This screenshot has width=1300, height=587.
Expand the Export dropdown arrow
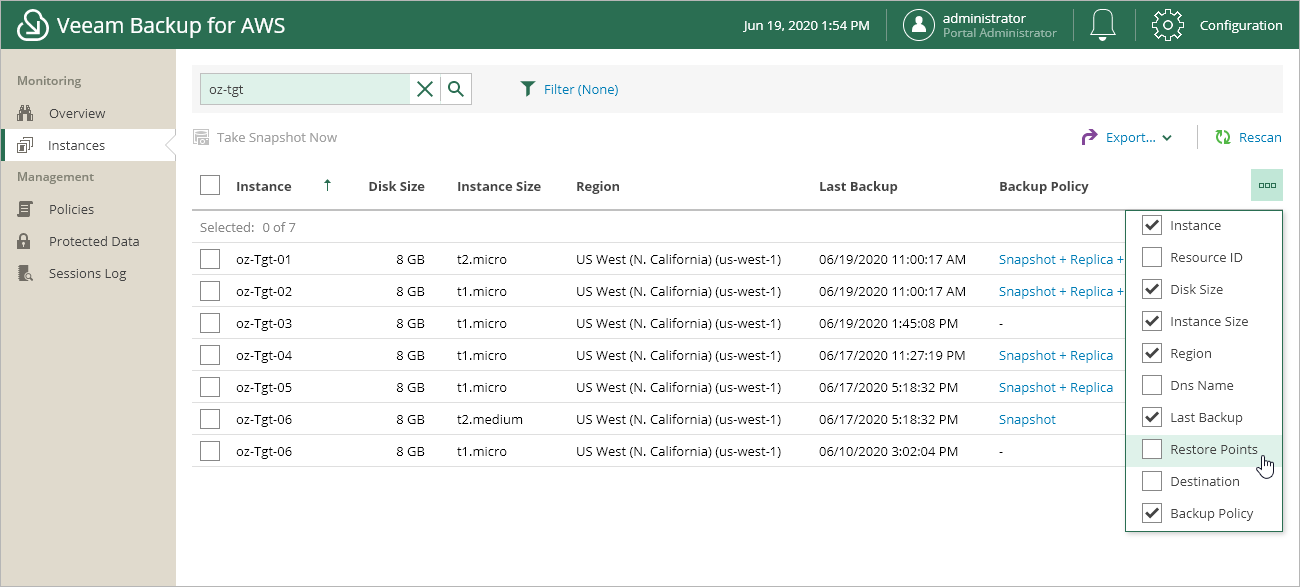(x=1167, y=138)
